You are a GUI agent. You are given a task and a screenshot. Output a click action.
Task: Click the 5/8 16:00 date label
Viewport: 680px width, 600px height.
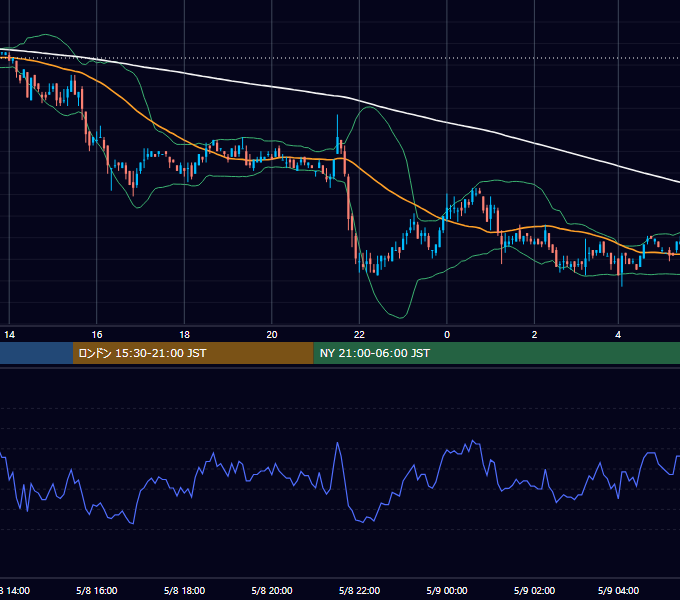(97, 590)
